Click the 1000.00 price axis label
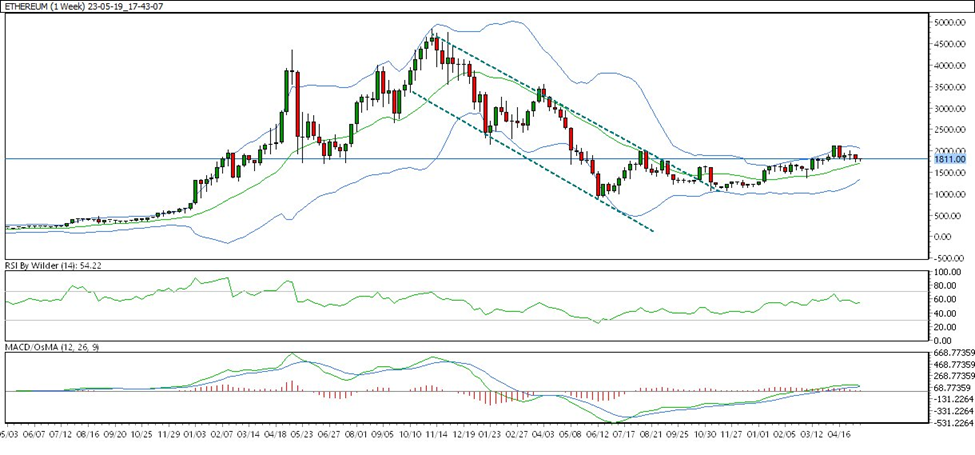 949,195
